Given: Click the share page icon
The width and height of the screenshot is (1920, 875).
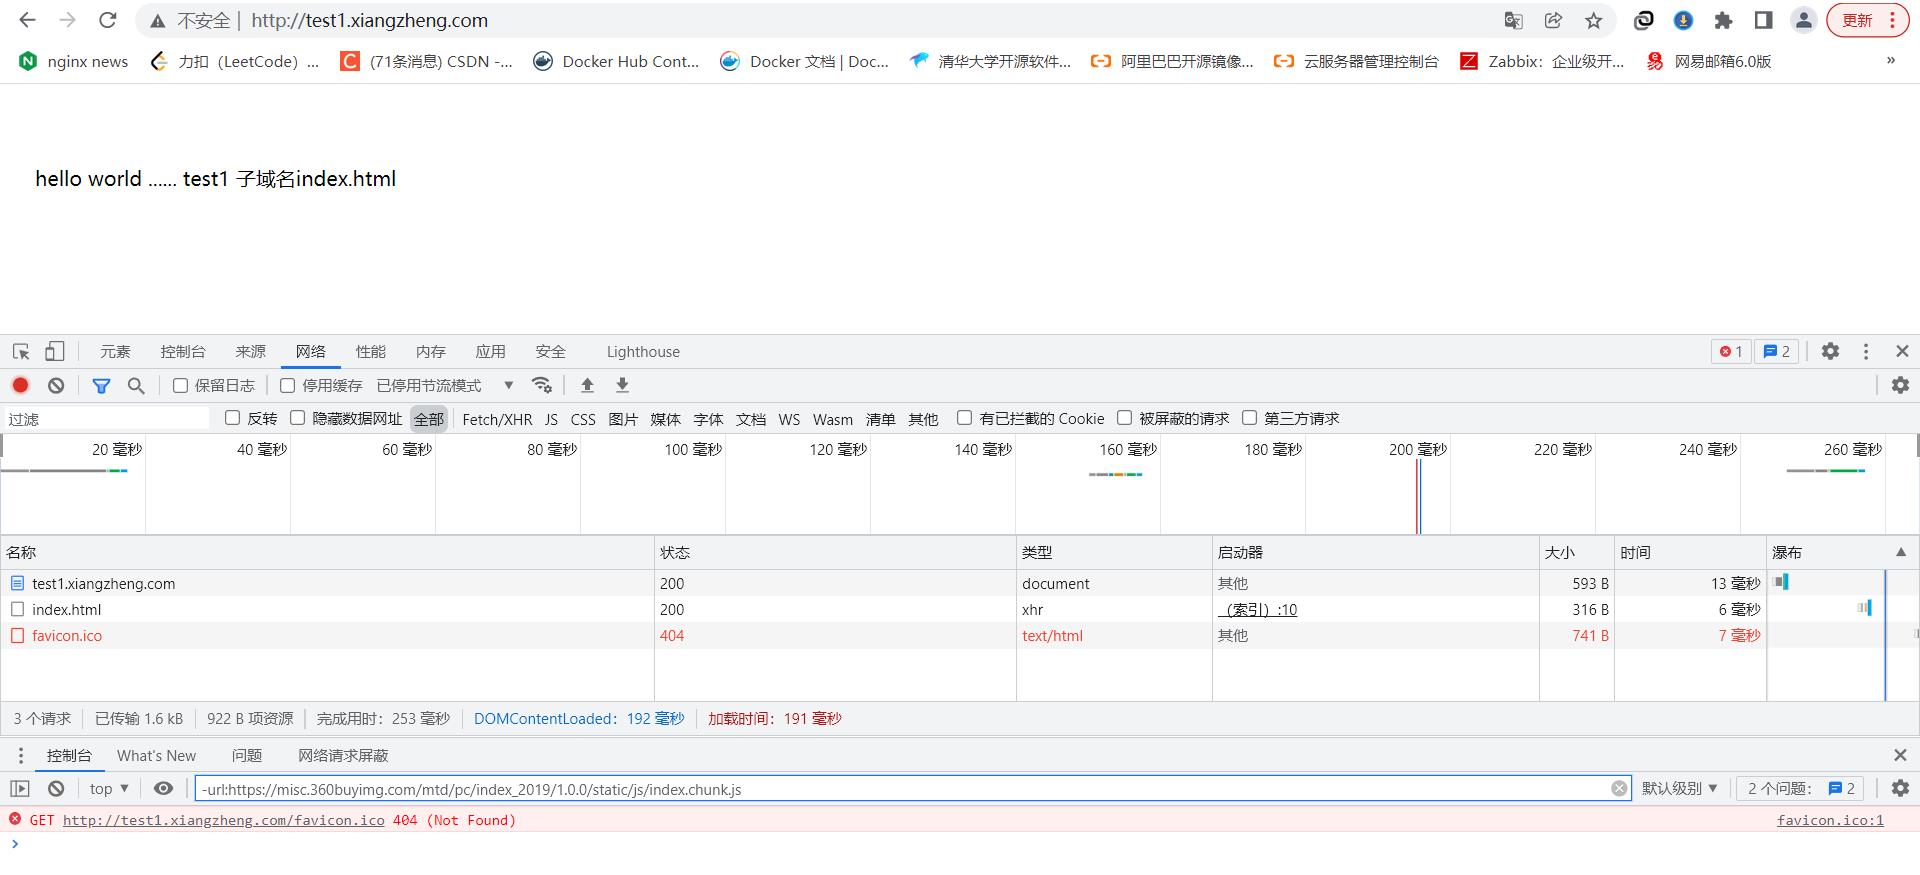Looking at the screenshot, I should click(1553, 20).
